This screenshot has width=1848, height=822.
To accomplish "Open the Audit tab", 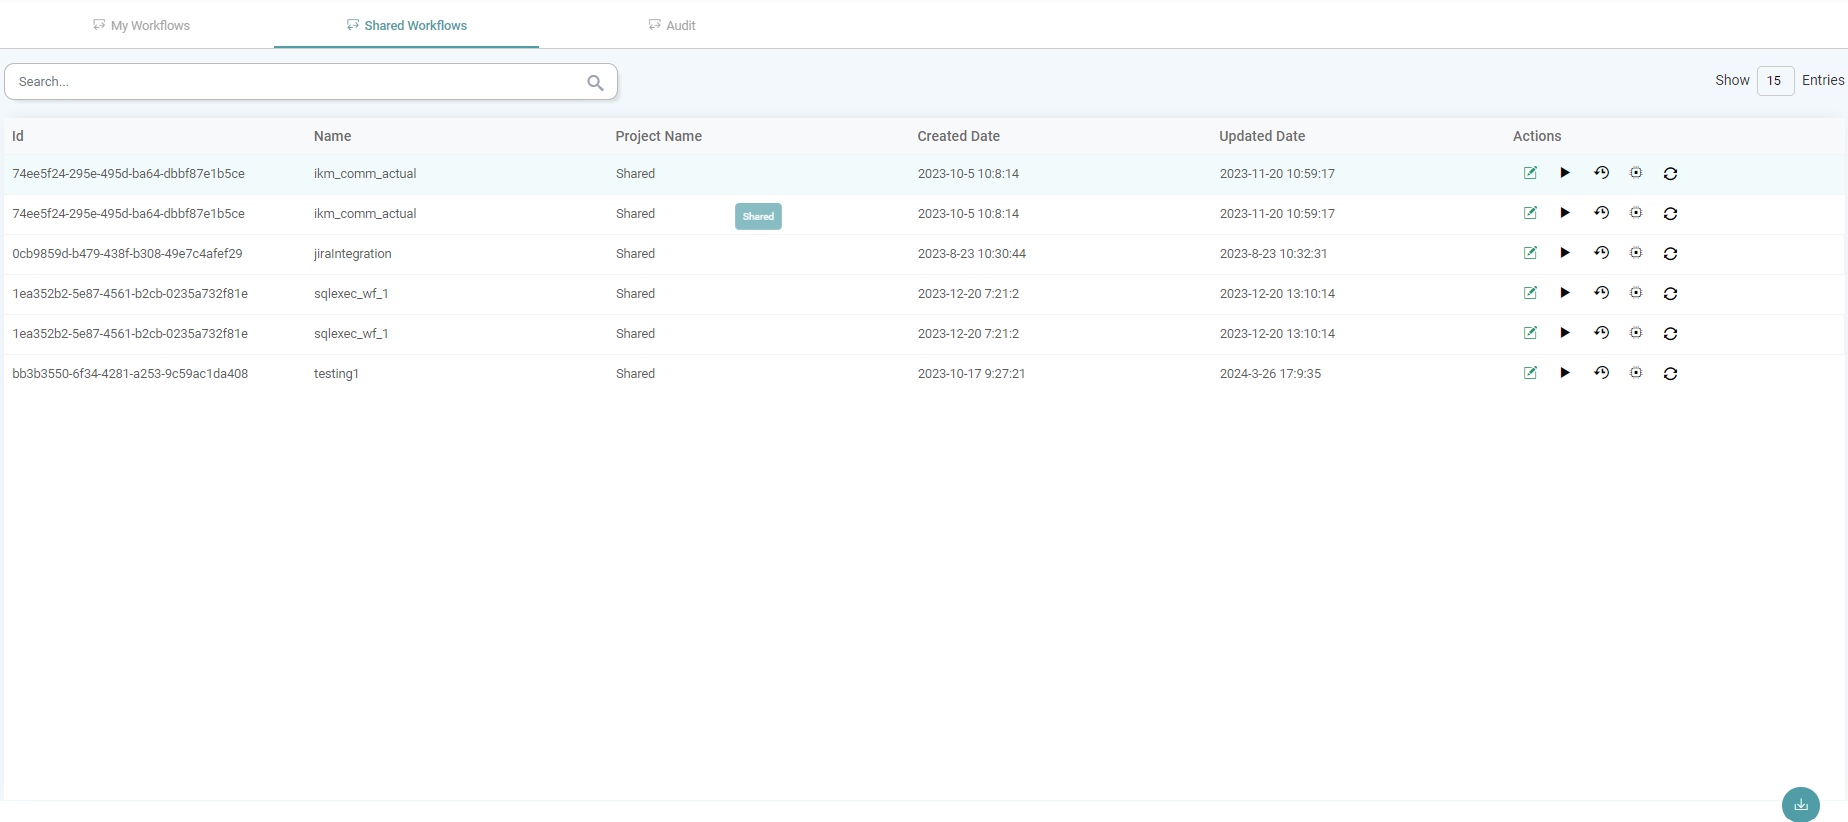I will 672,25.
